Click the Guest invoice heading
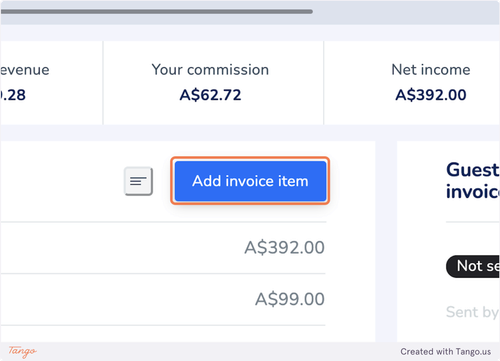The width and height of the screenshot is (500, 361). (x=473, y=181)
